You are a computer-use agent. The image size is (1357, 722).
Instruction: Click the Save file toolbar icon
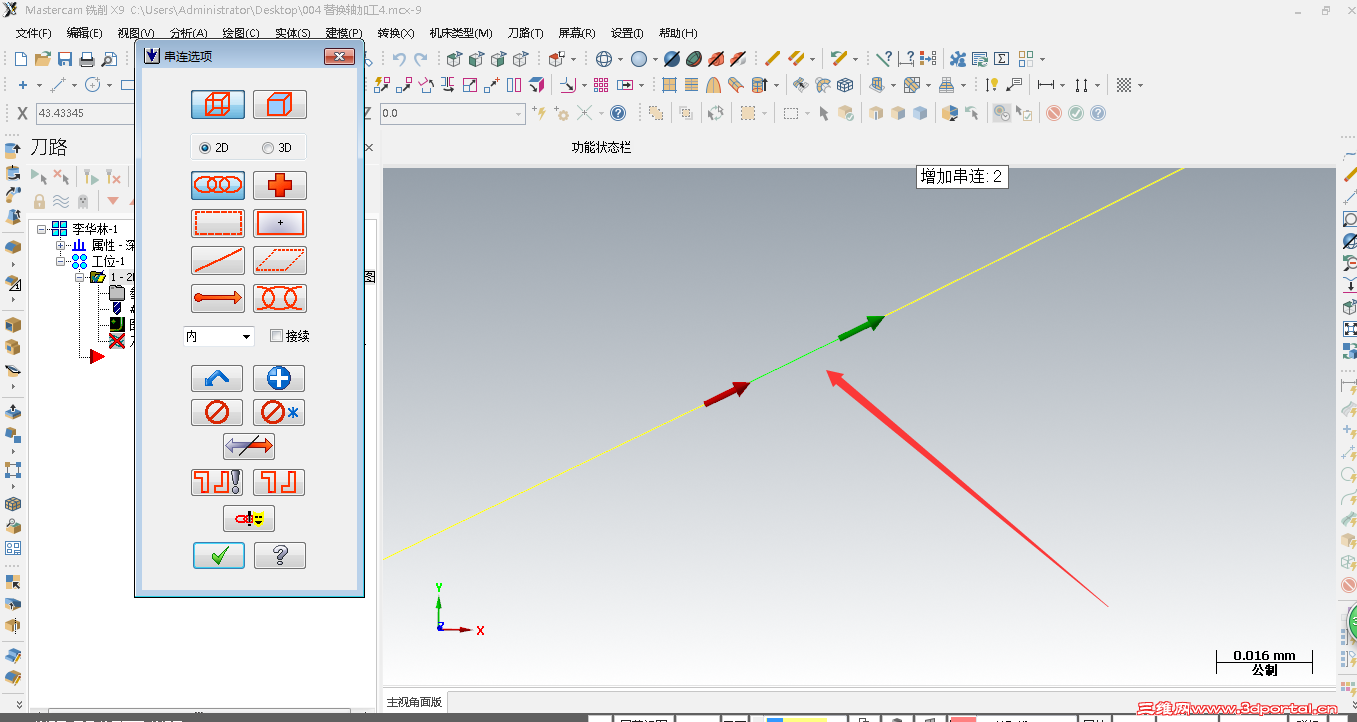tap(64, 59)
